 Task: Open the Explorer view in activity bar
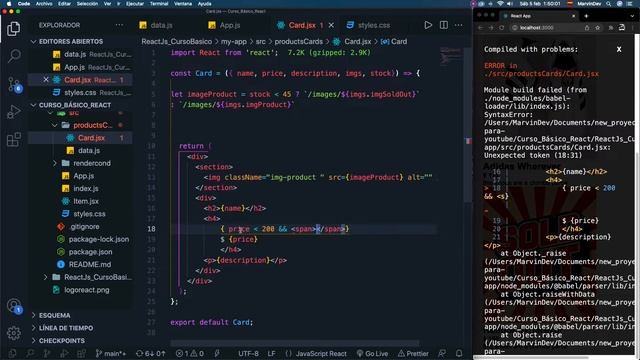point(13,29)
